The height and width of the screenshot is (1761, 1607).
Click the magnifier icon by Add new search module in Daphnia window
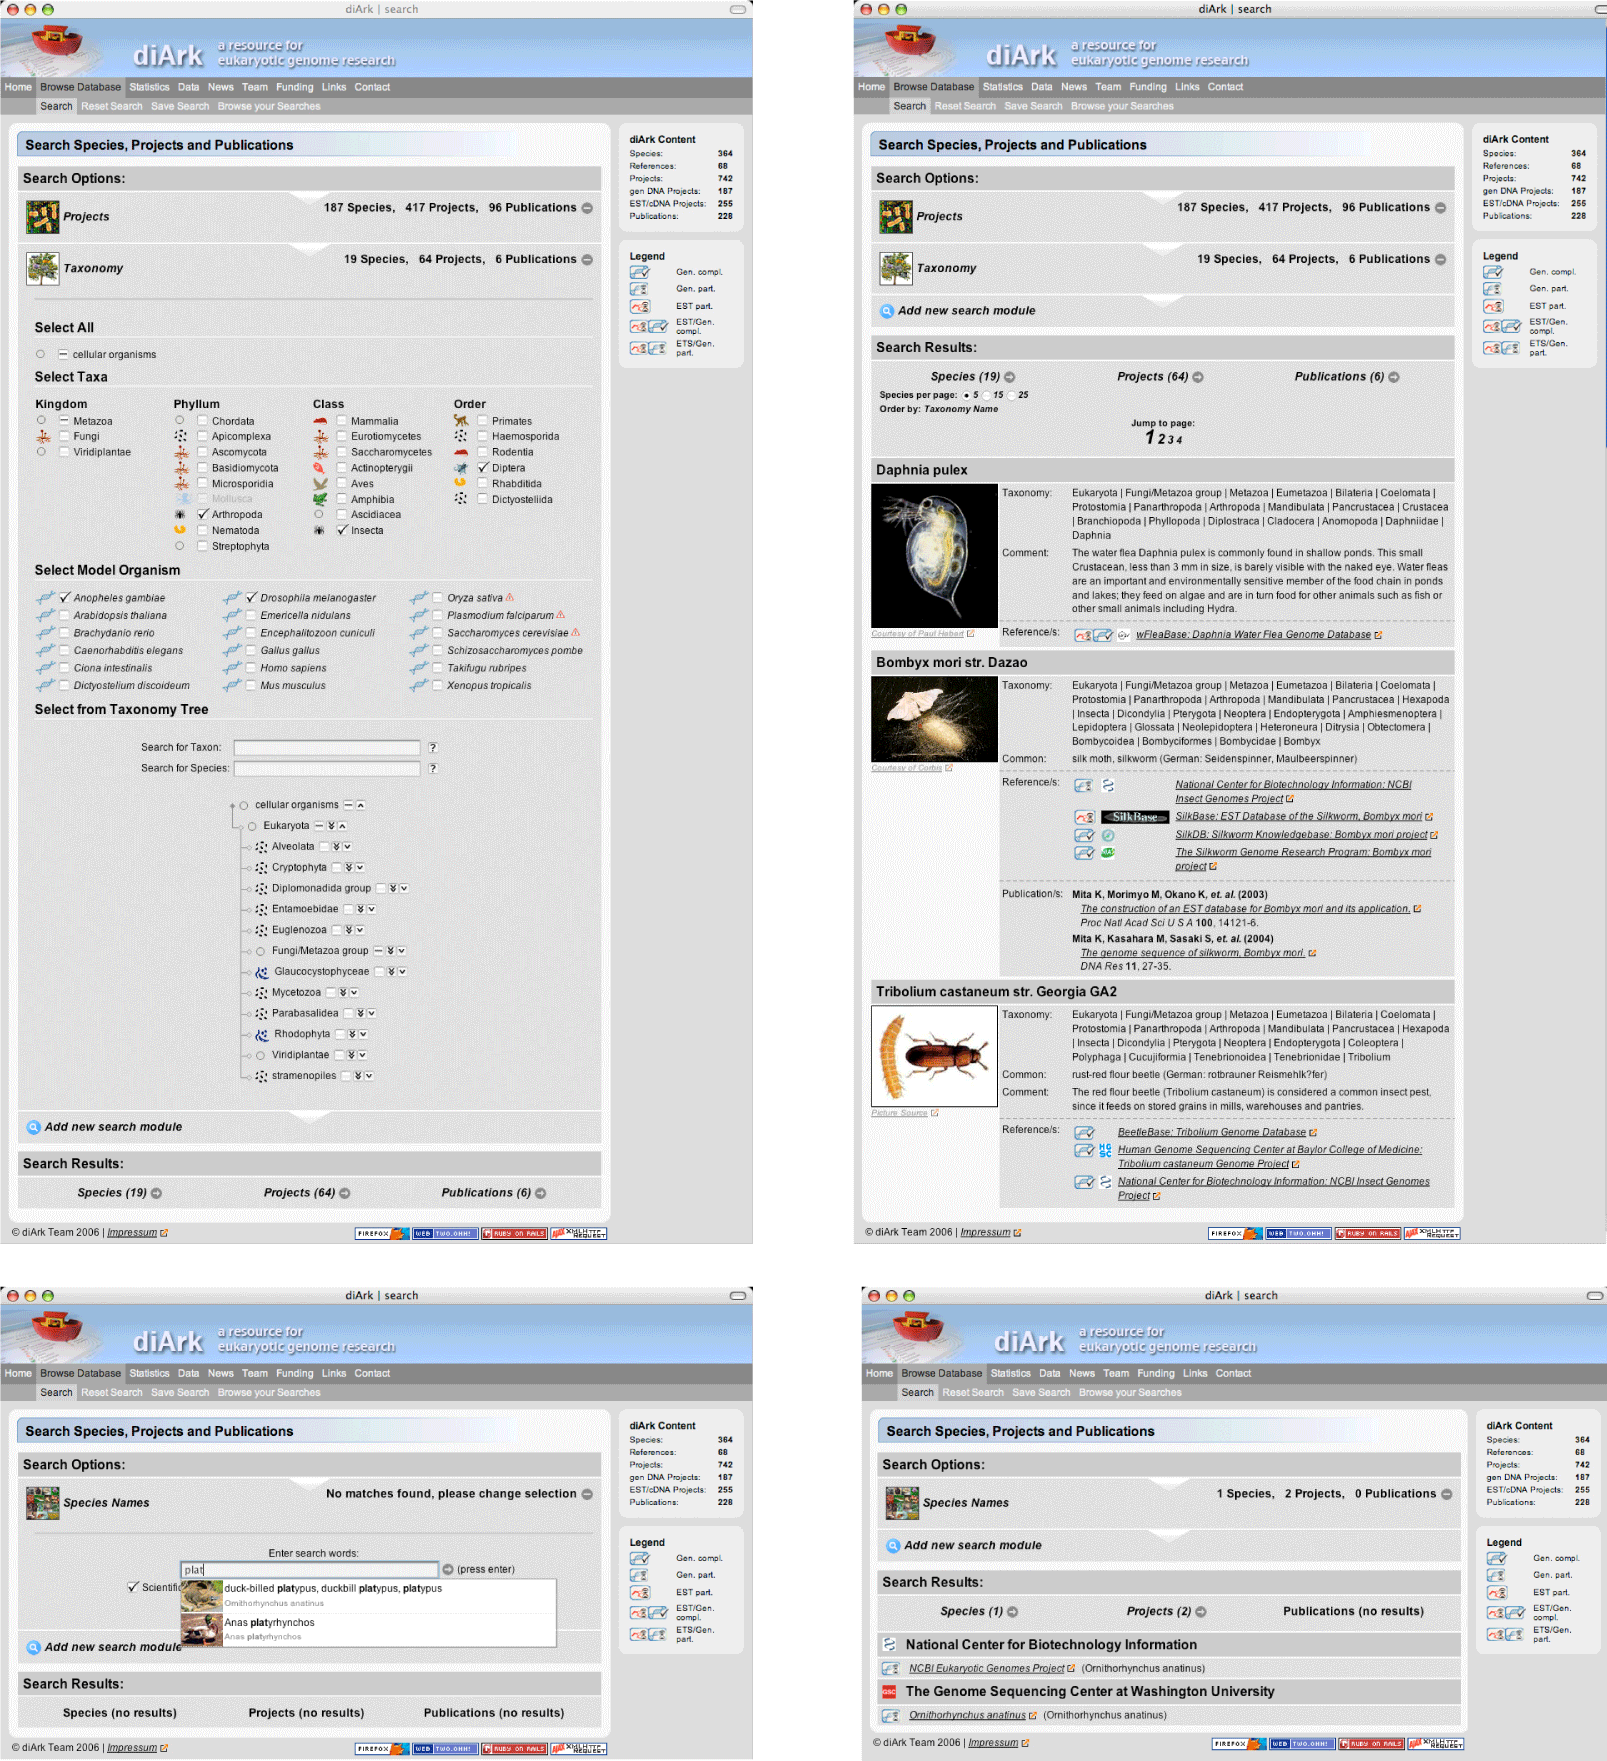pos(886,311)
